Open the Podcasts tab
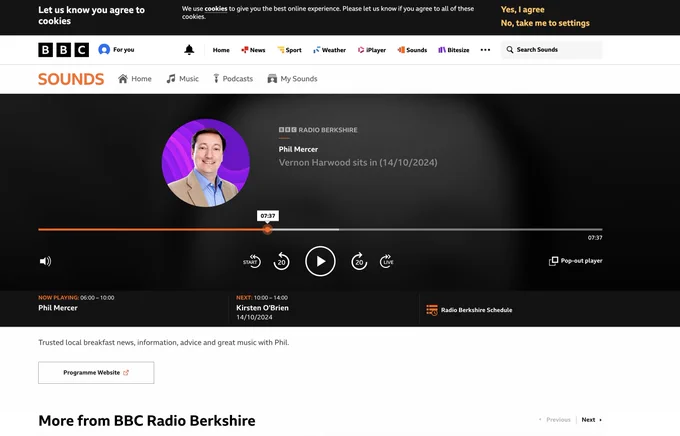The width and height of the screenshot is (680, 436). (x=233, y=79)
